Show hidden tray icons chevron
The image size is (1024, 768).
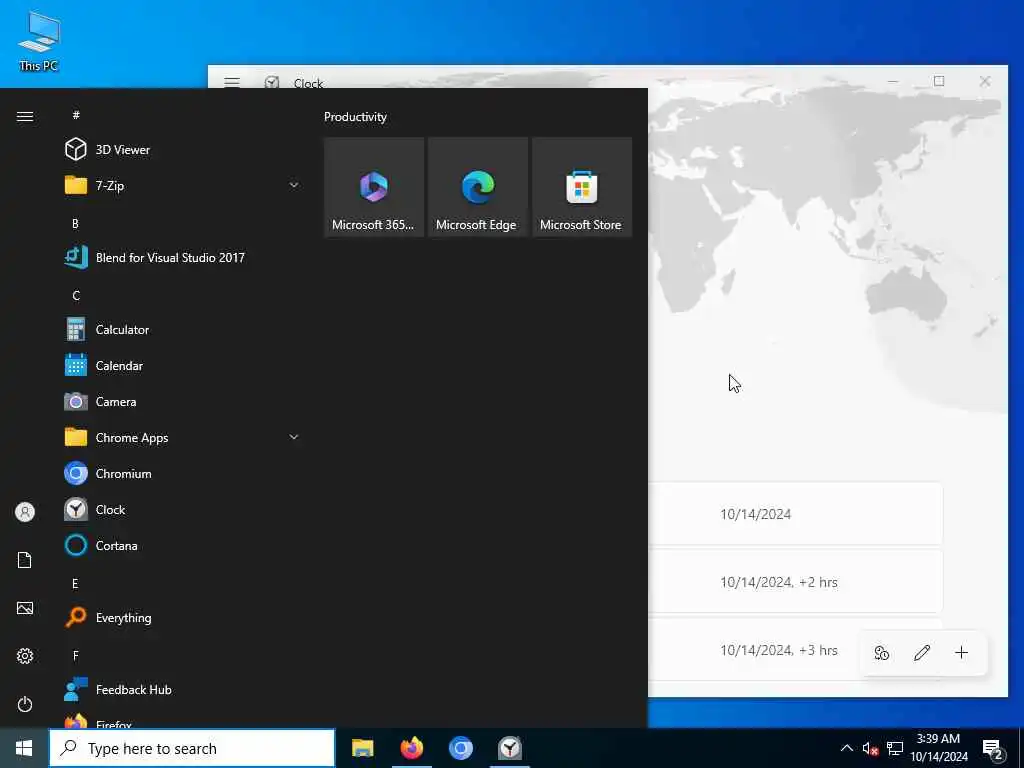point(846,748)
